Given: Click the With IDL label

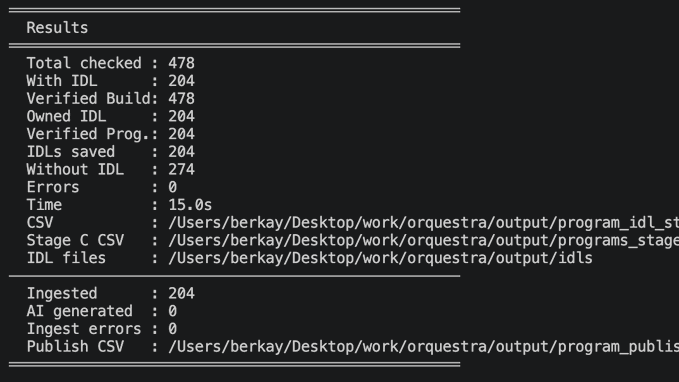Looking at the screenshot, I should pos(62,81).
